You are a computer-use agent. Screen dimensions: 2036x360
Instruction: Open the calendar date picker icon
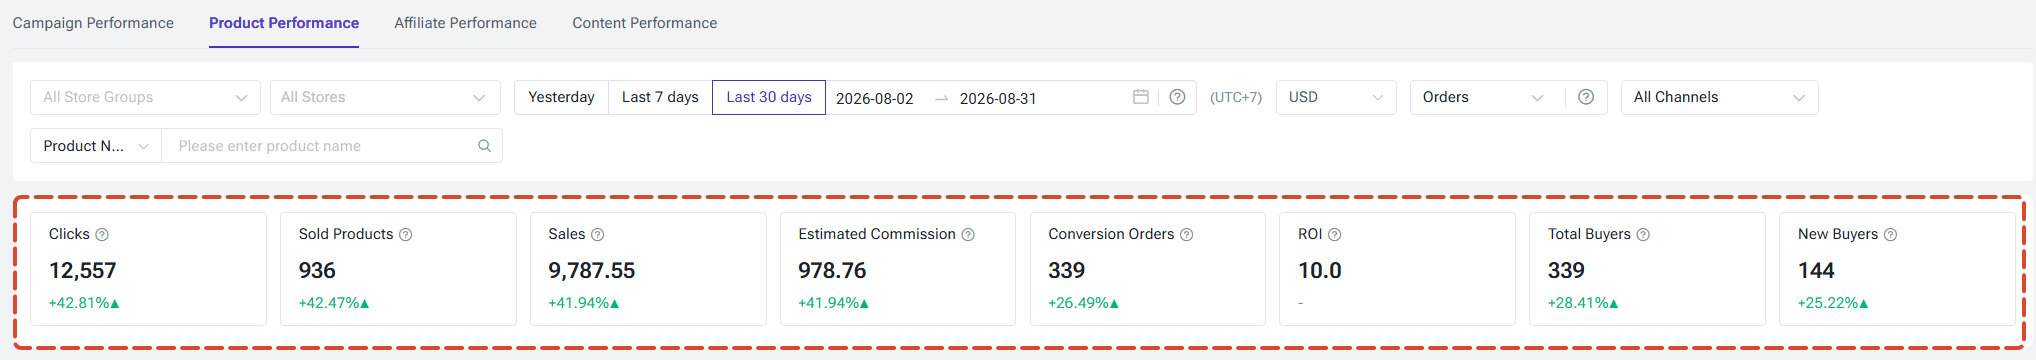[1141, 97]
